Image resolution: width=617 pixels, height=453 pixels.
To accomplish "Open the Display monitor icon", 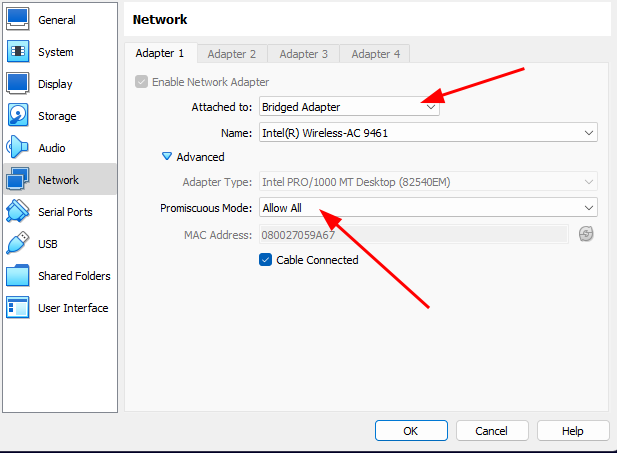I will (18, 83).
